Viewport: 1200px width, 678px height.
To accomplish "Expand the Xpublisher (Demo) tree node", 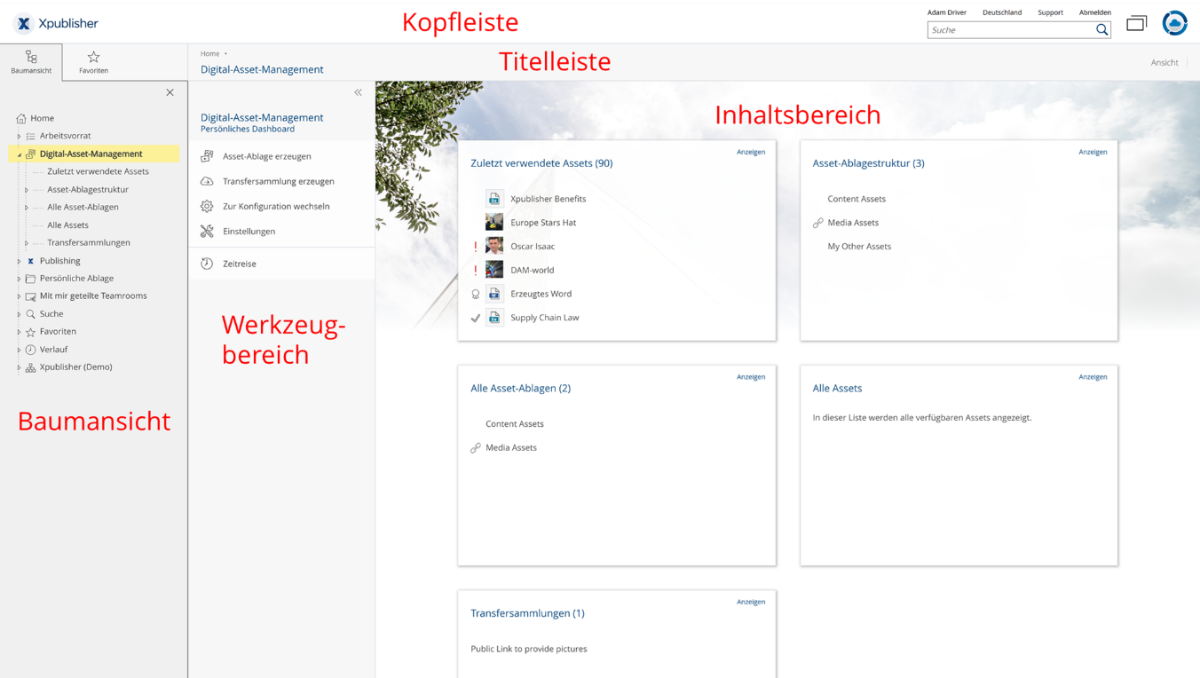I will pos(19,367).
